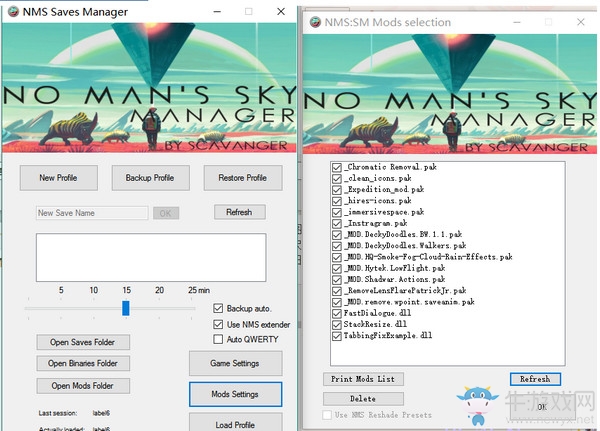Minimize the NMS Saves Manager window

[x=217, y=11]
